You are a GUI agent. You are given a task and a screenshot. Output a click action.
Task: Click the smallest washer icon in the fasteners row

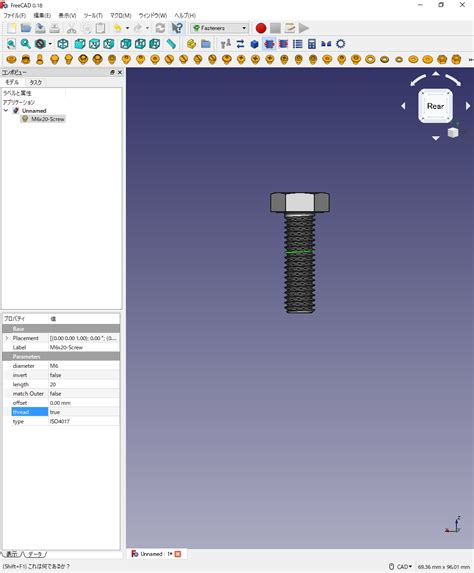pos(399,60)
